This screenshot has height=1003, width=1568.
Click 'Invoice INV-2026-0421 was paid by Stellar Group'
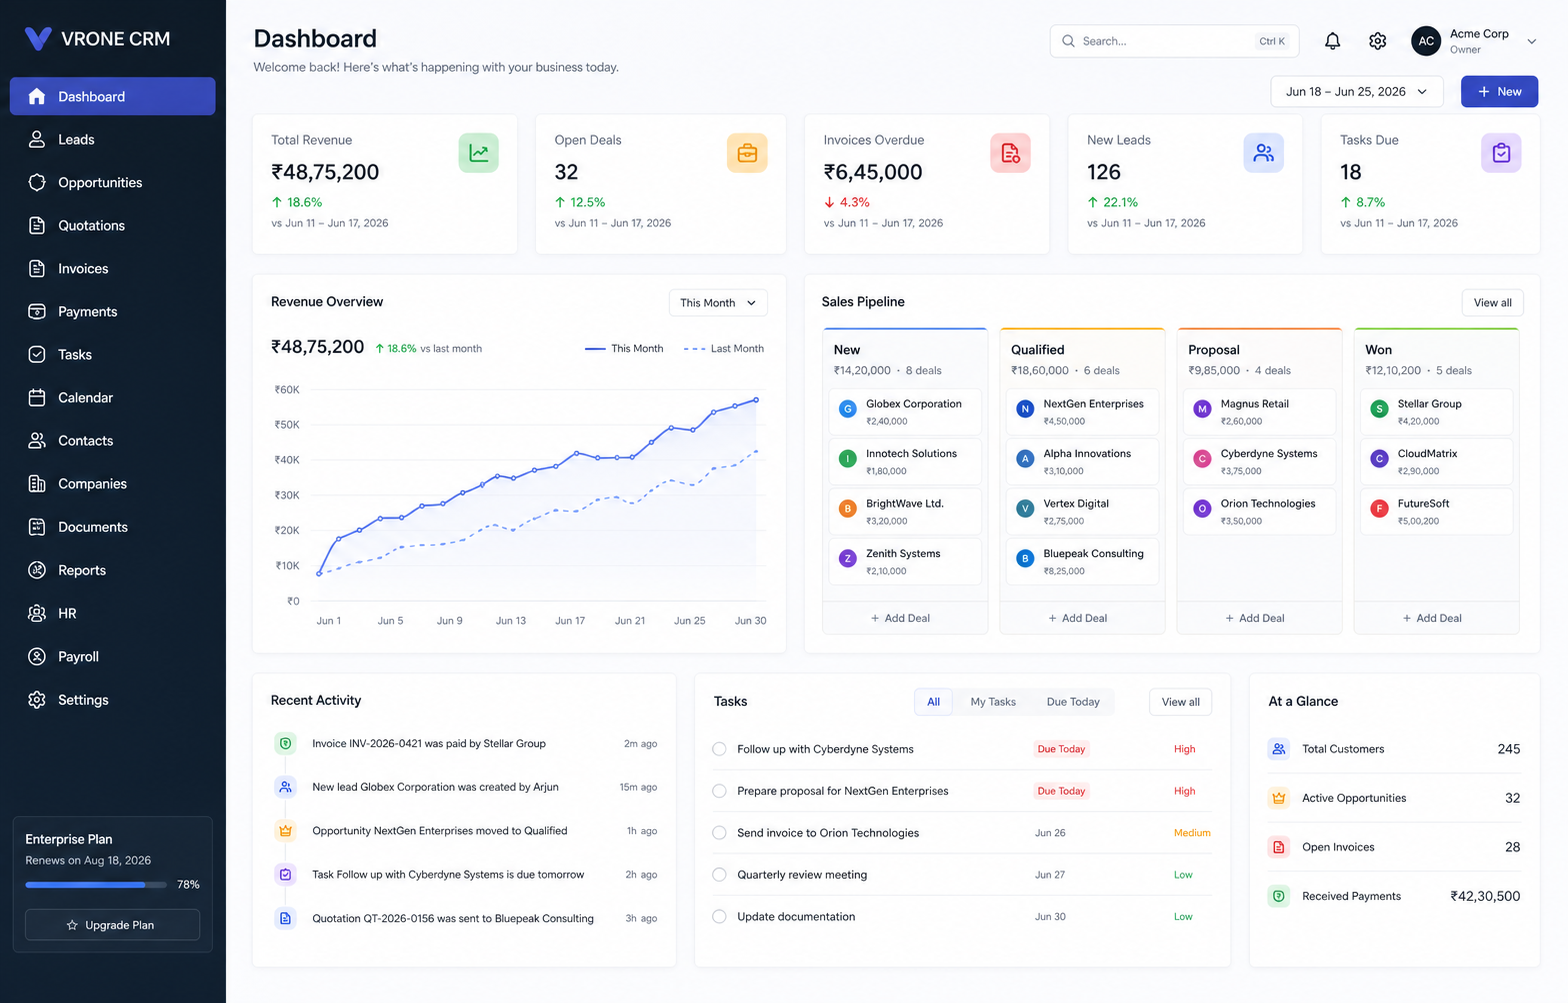(x=429, y=744)
